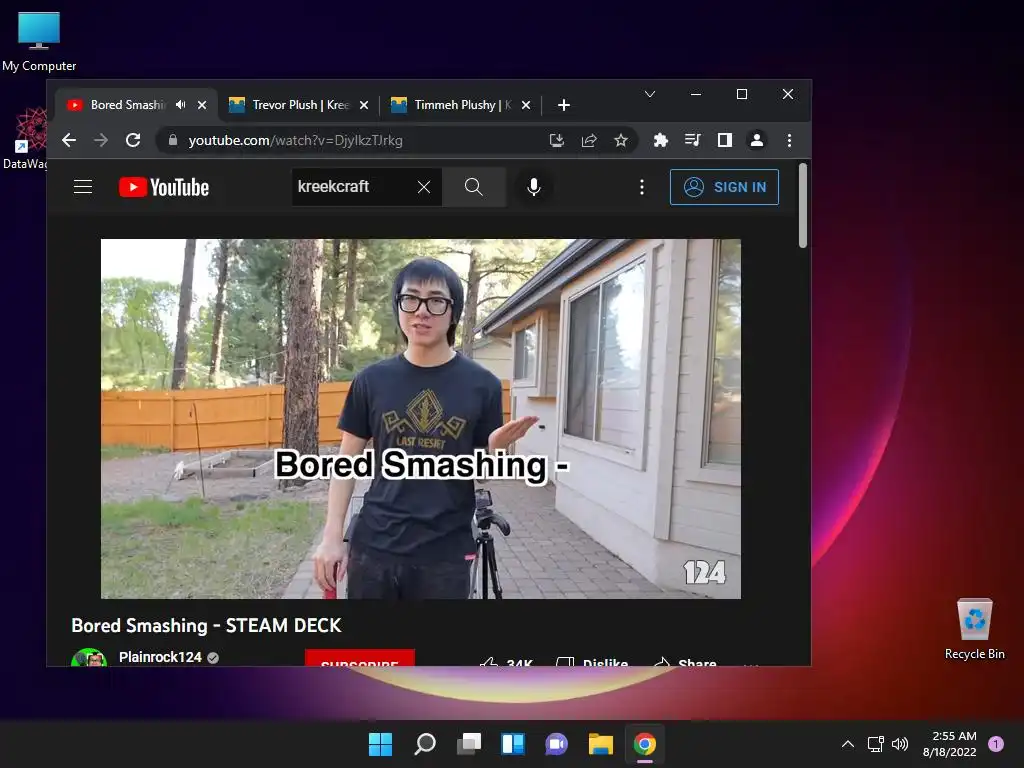Screen dimensions: 1024x768
Task: Share this page from the address bar
Action: click(x=589, y=140)
